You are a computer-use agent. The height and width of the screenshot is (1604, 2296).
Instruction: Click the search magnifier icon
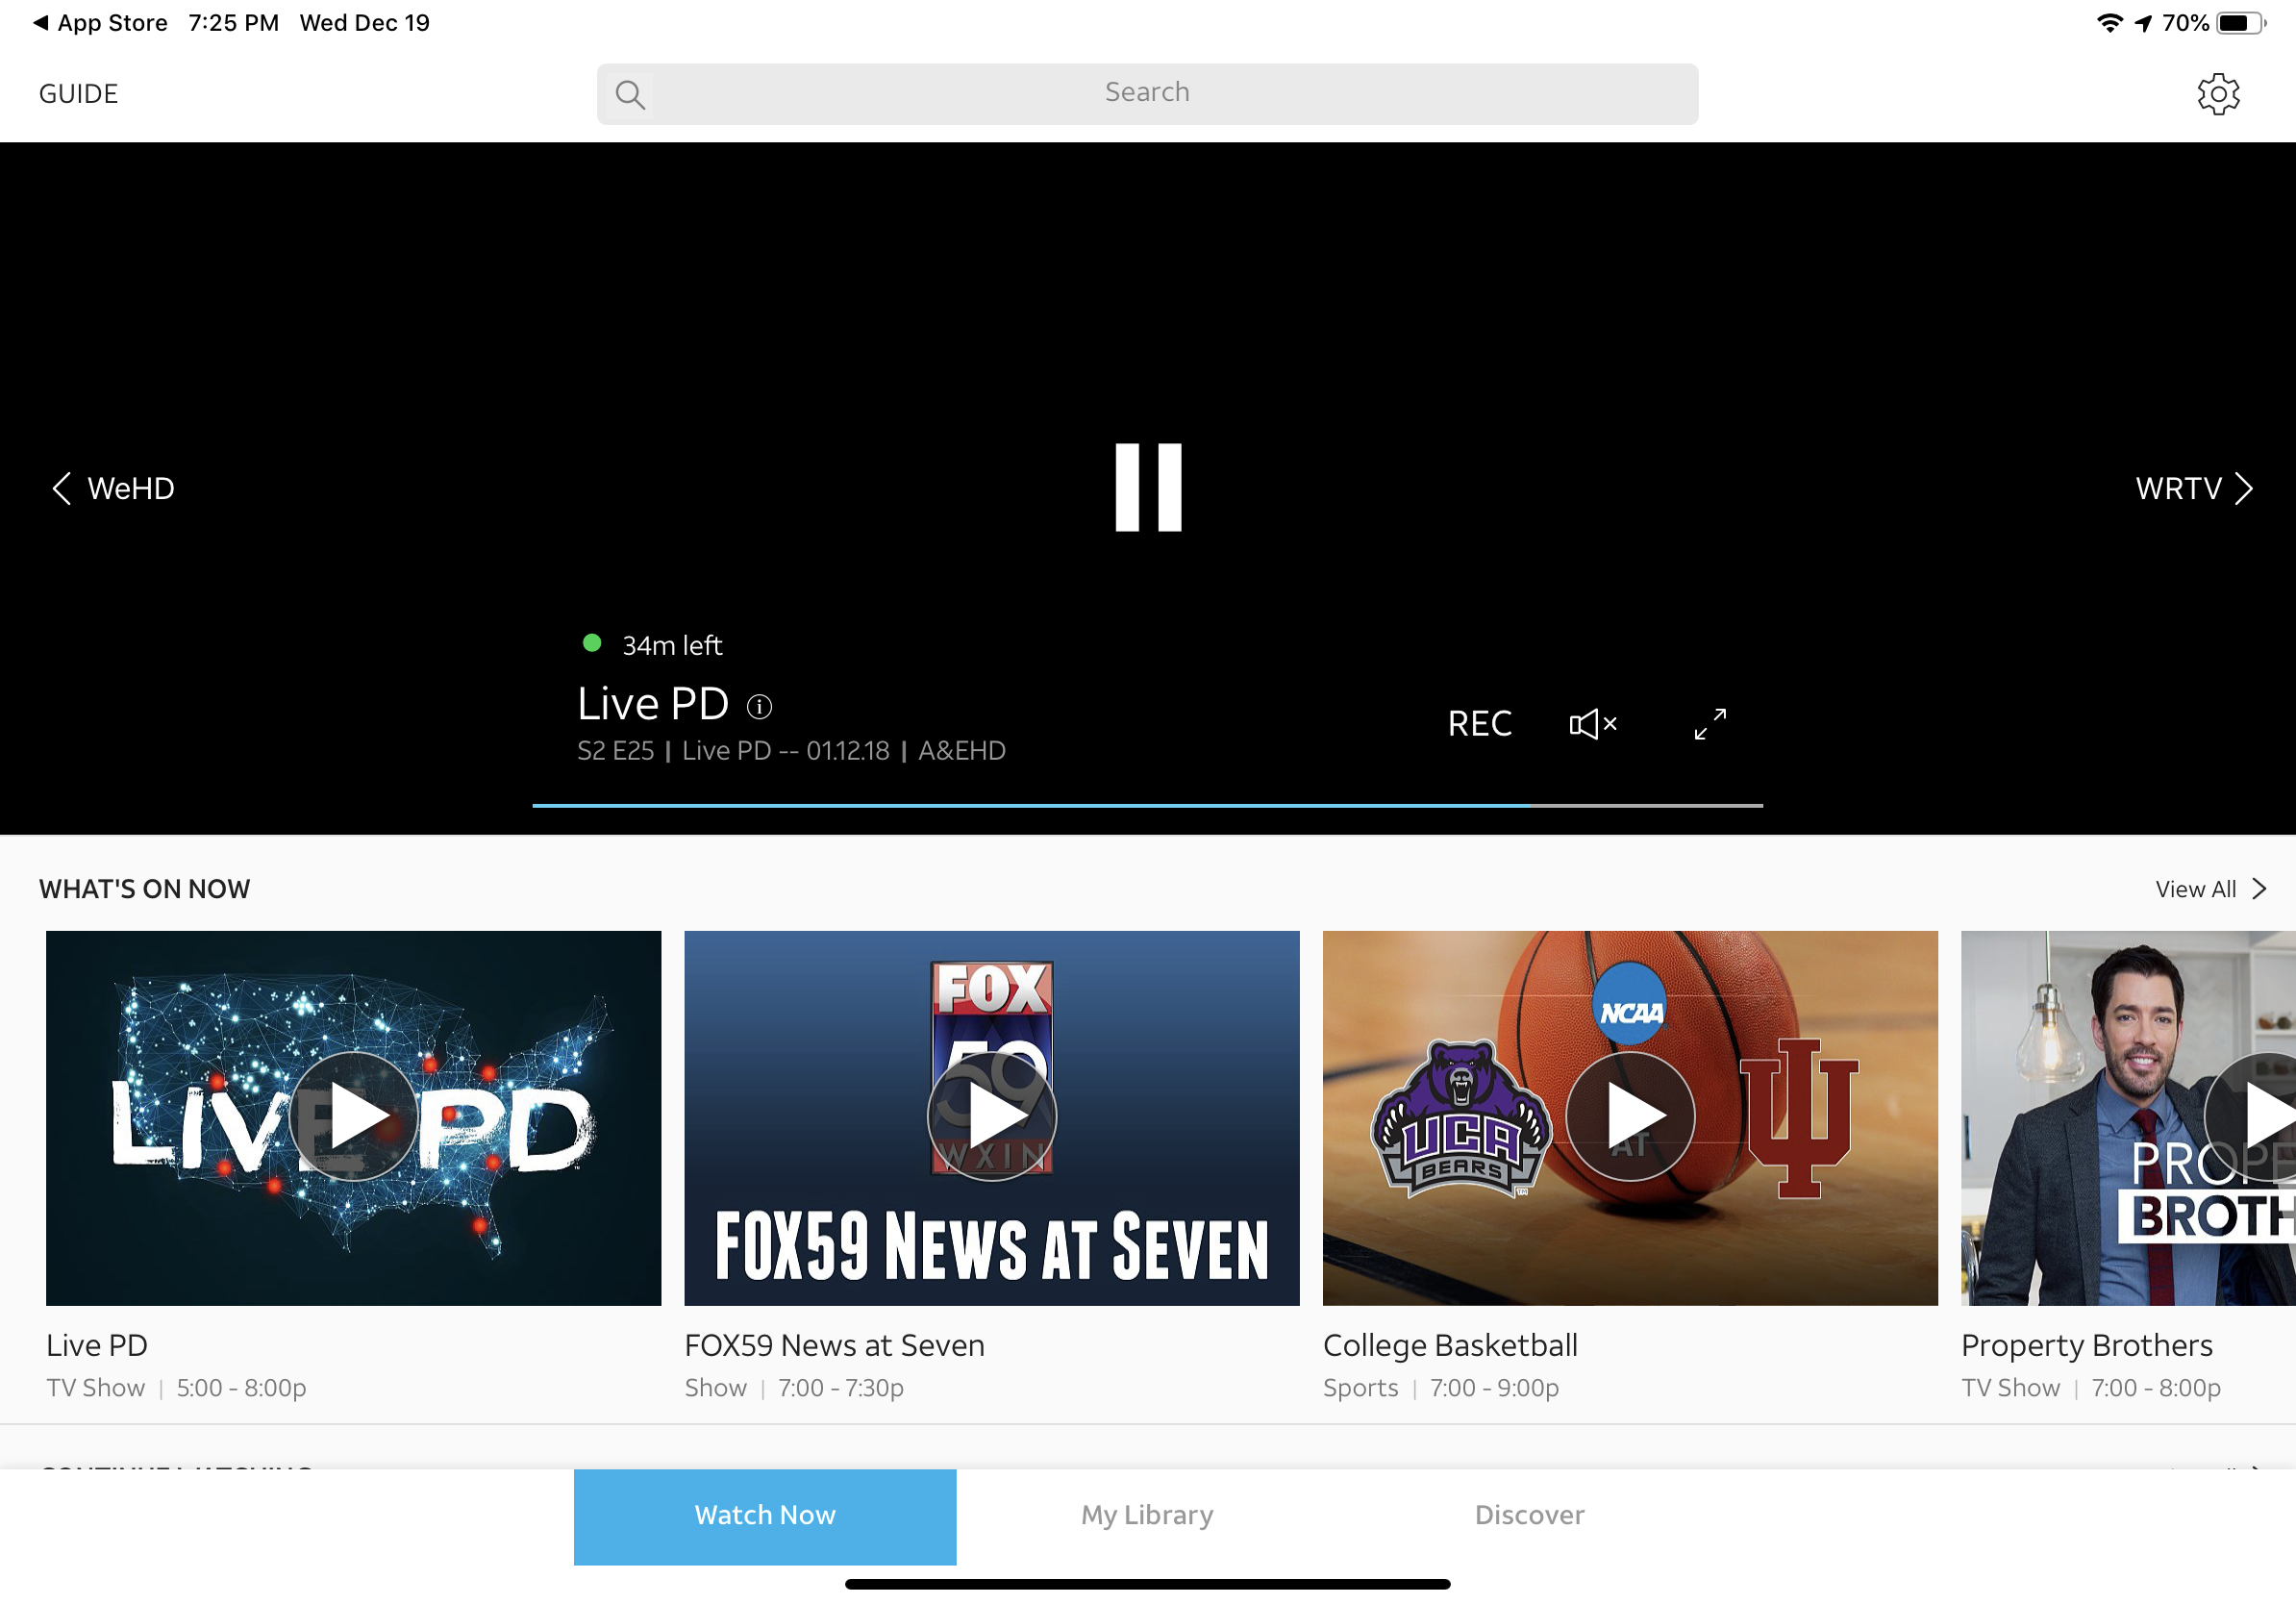[630, 95]
